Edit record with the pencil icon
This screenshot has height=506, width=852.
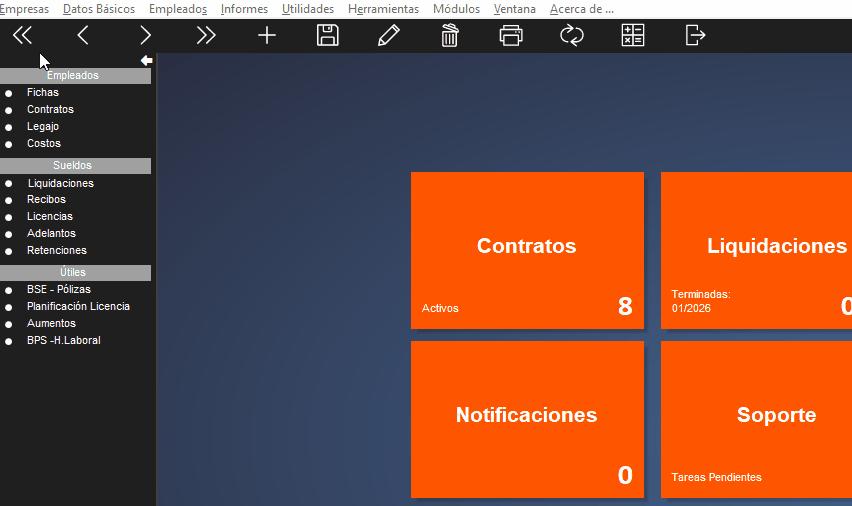tap(388, 36)
